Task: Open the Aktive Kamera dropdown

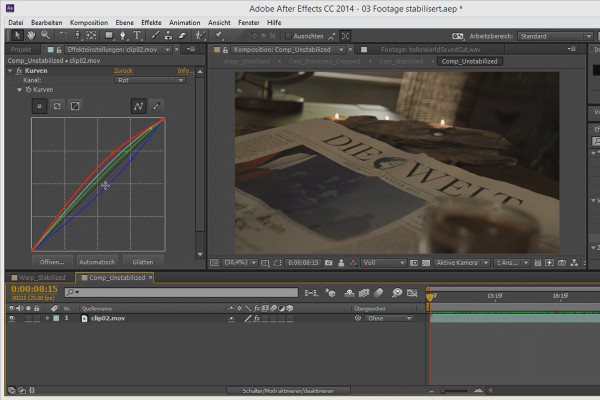Action: 462,263
